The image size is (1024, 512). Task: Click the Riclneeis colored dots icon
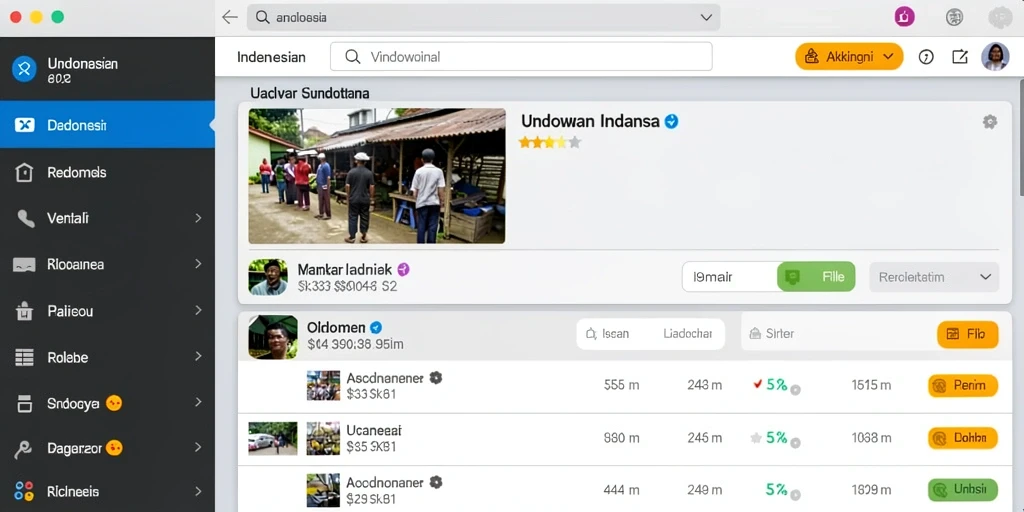click(24, 492)
